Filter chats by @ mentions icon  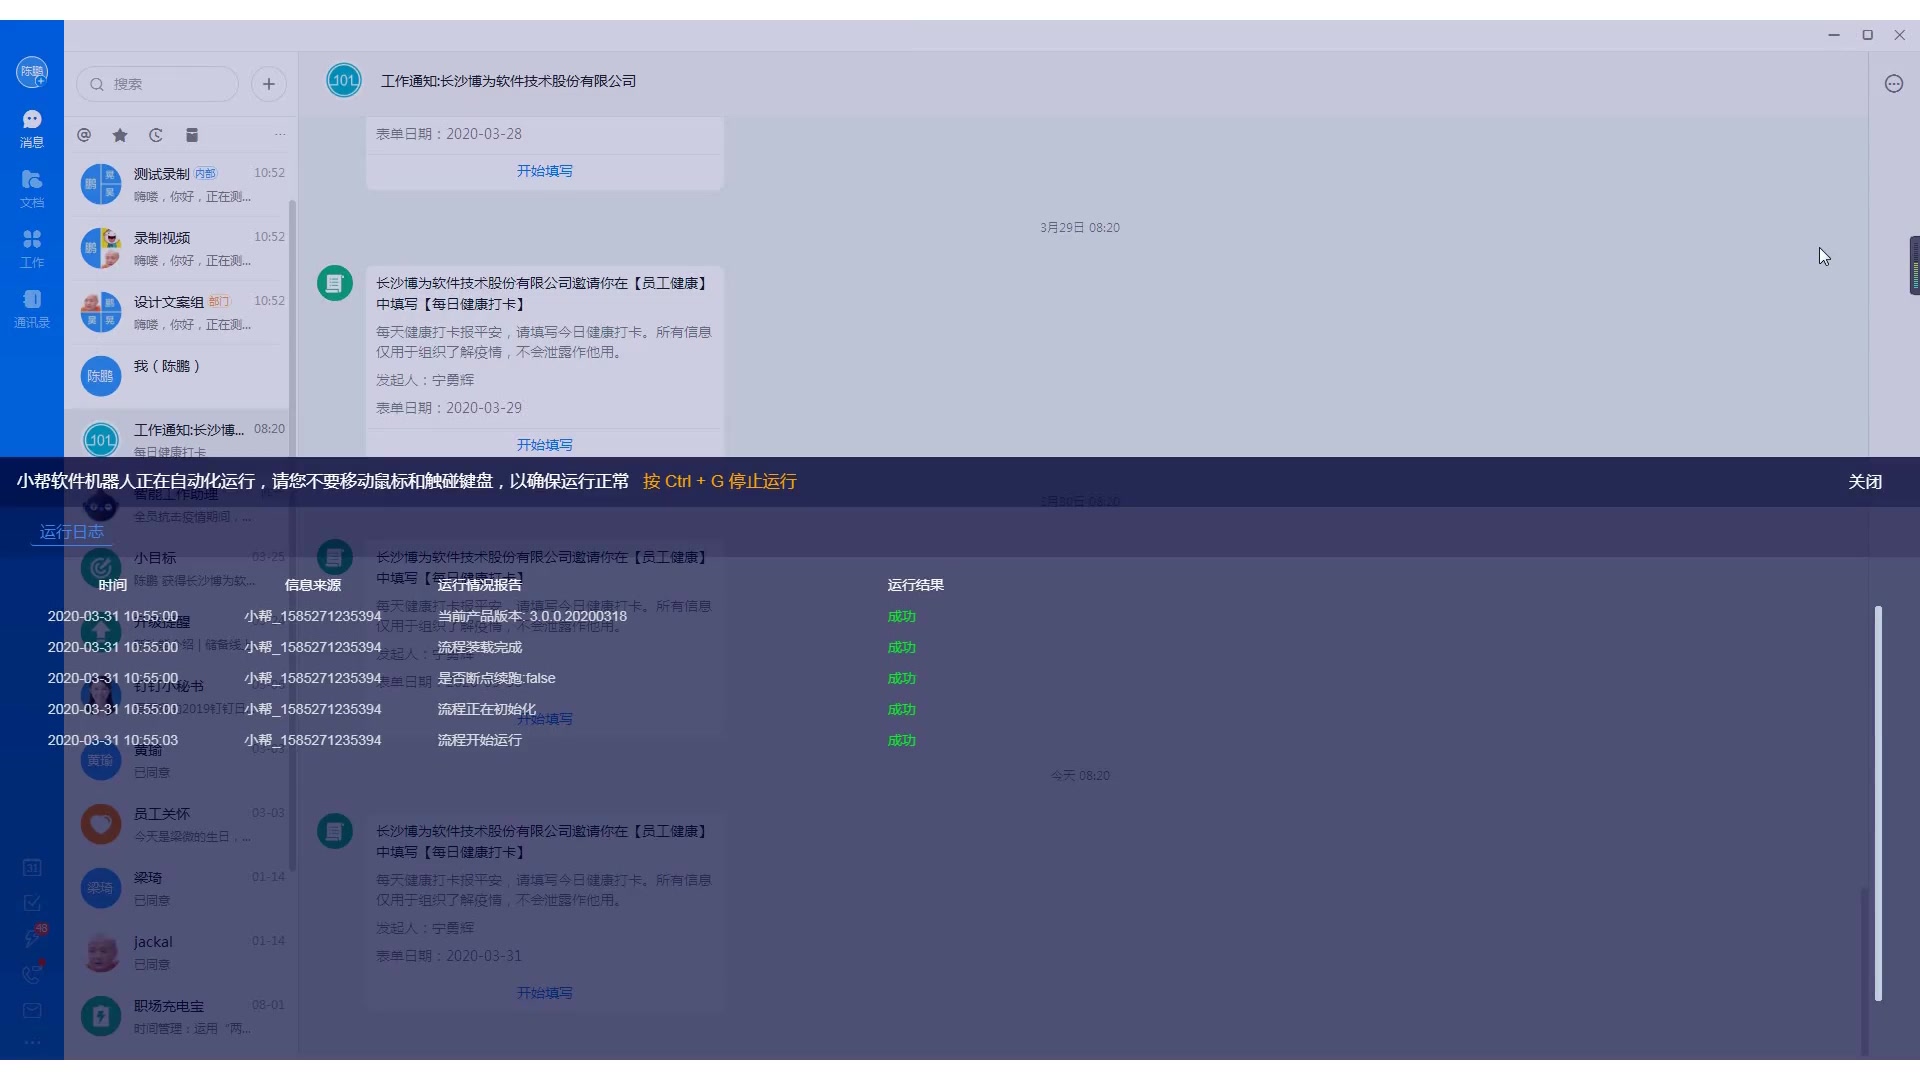[x=84, y=135]
